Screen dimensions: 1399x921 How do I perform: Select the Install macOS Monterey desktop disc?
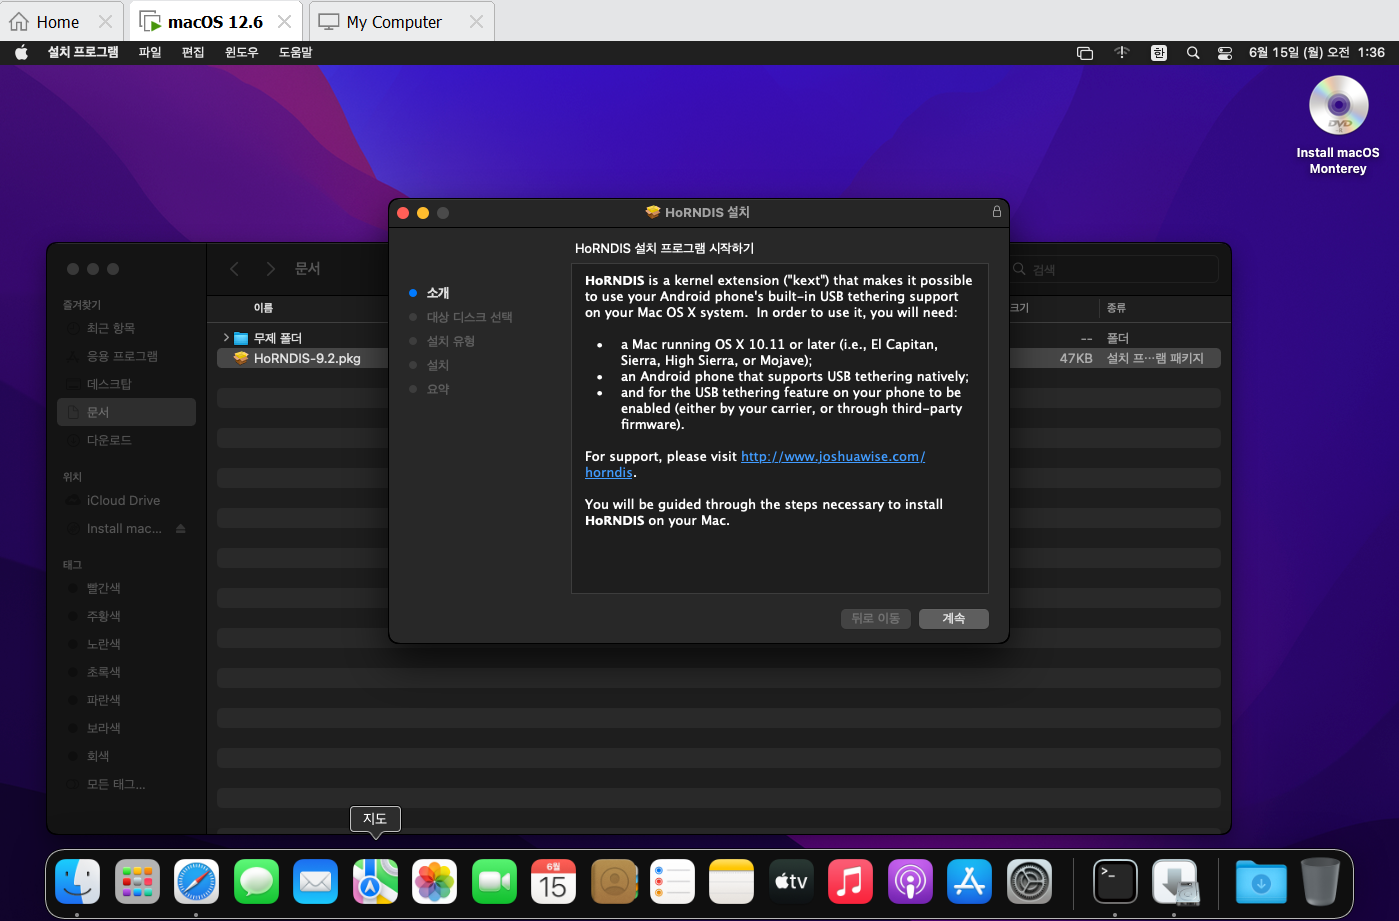1338,106
